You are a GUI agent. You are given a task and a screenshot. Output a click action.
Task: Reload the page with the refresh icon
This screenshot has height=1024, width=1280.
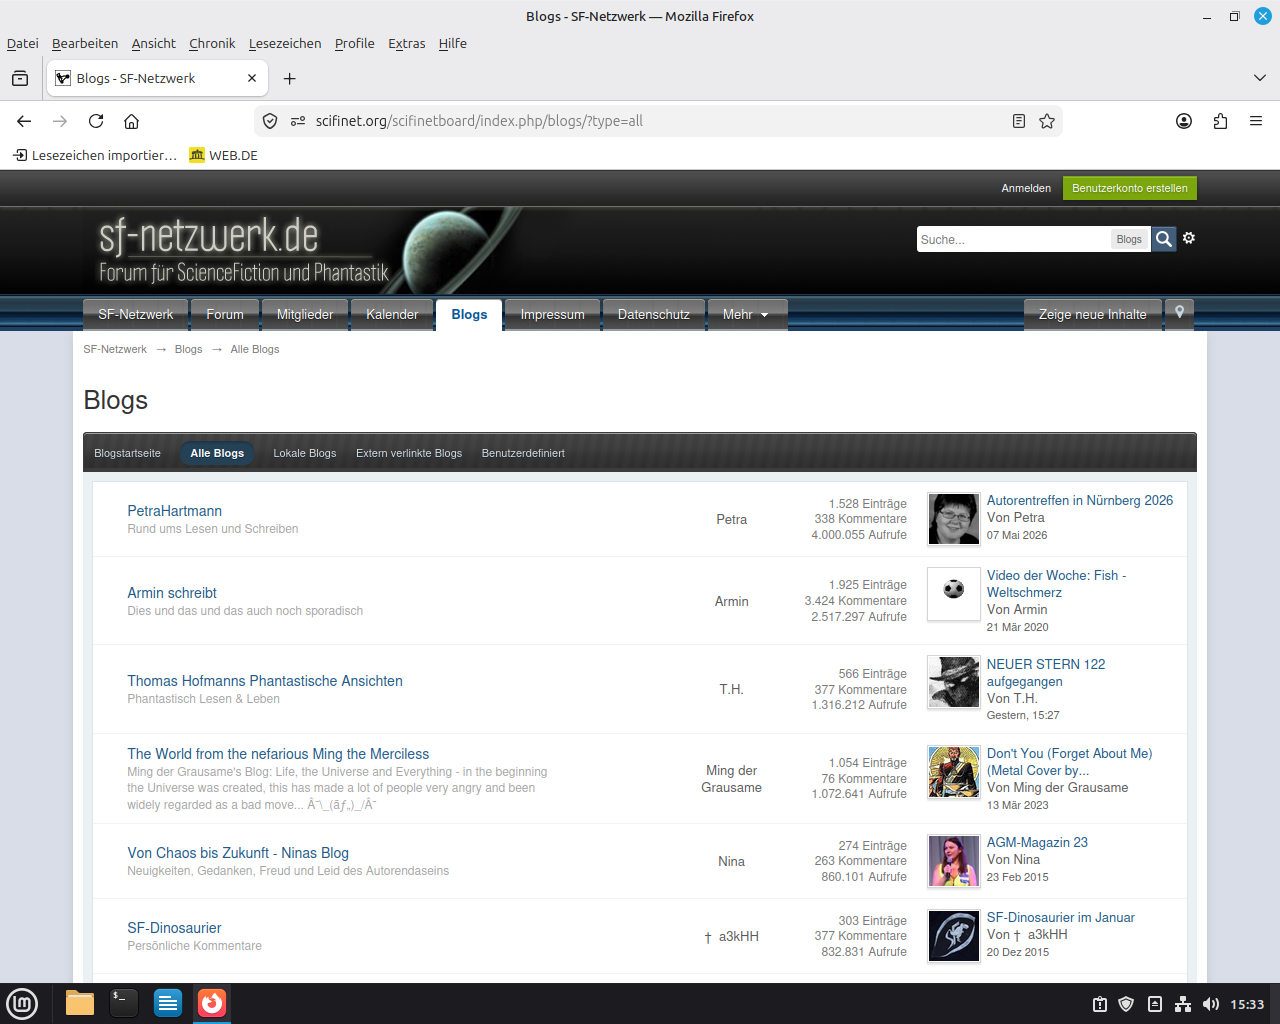click(96, 121)
